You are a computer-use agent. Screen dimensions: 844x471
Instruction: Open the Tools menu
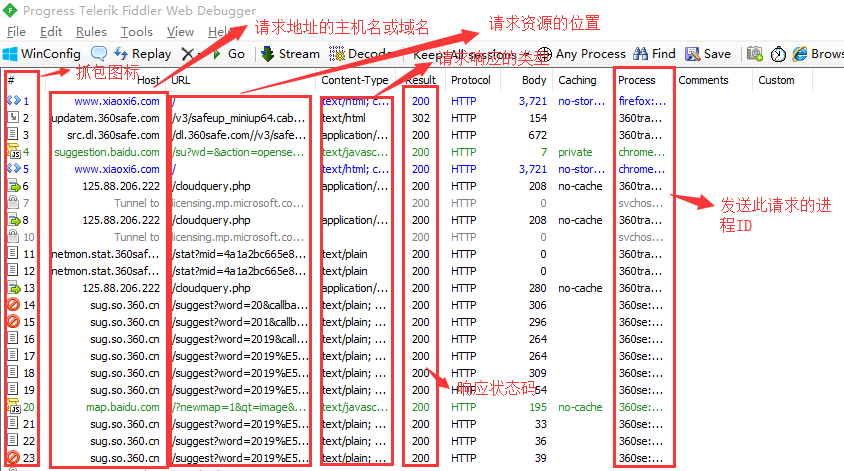point(137,32)
